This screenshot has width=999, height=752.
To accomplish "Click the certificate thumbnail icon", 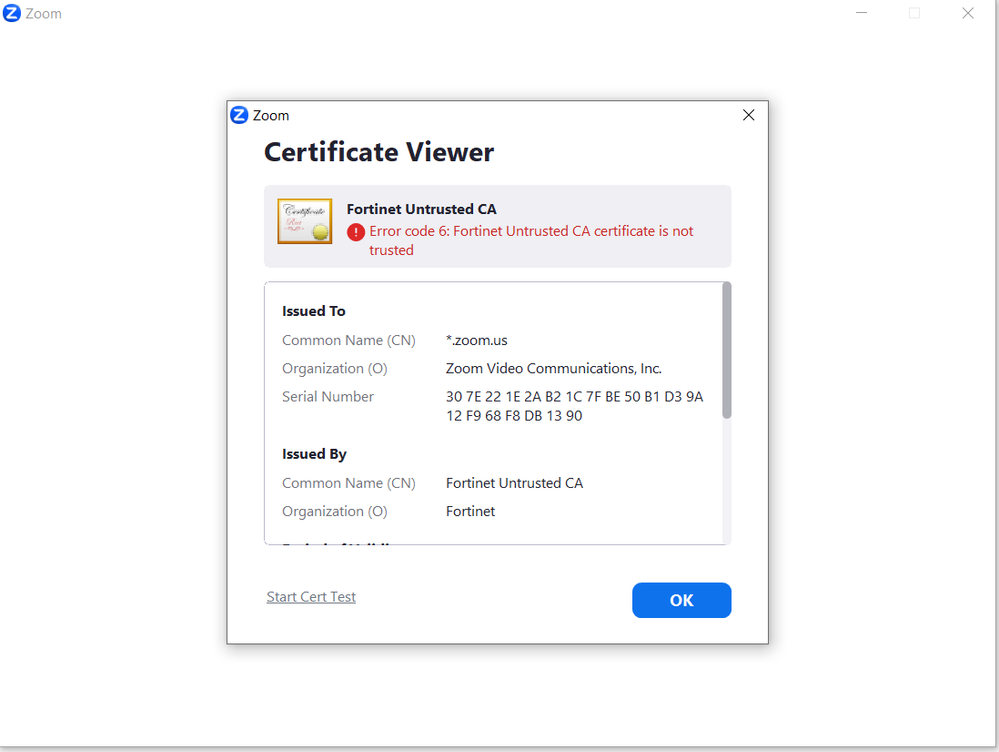I will pyautogui.click(x=305, y=221).
